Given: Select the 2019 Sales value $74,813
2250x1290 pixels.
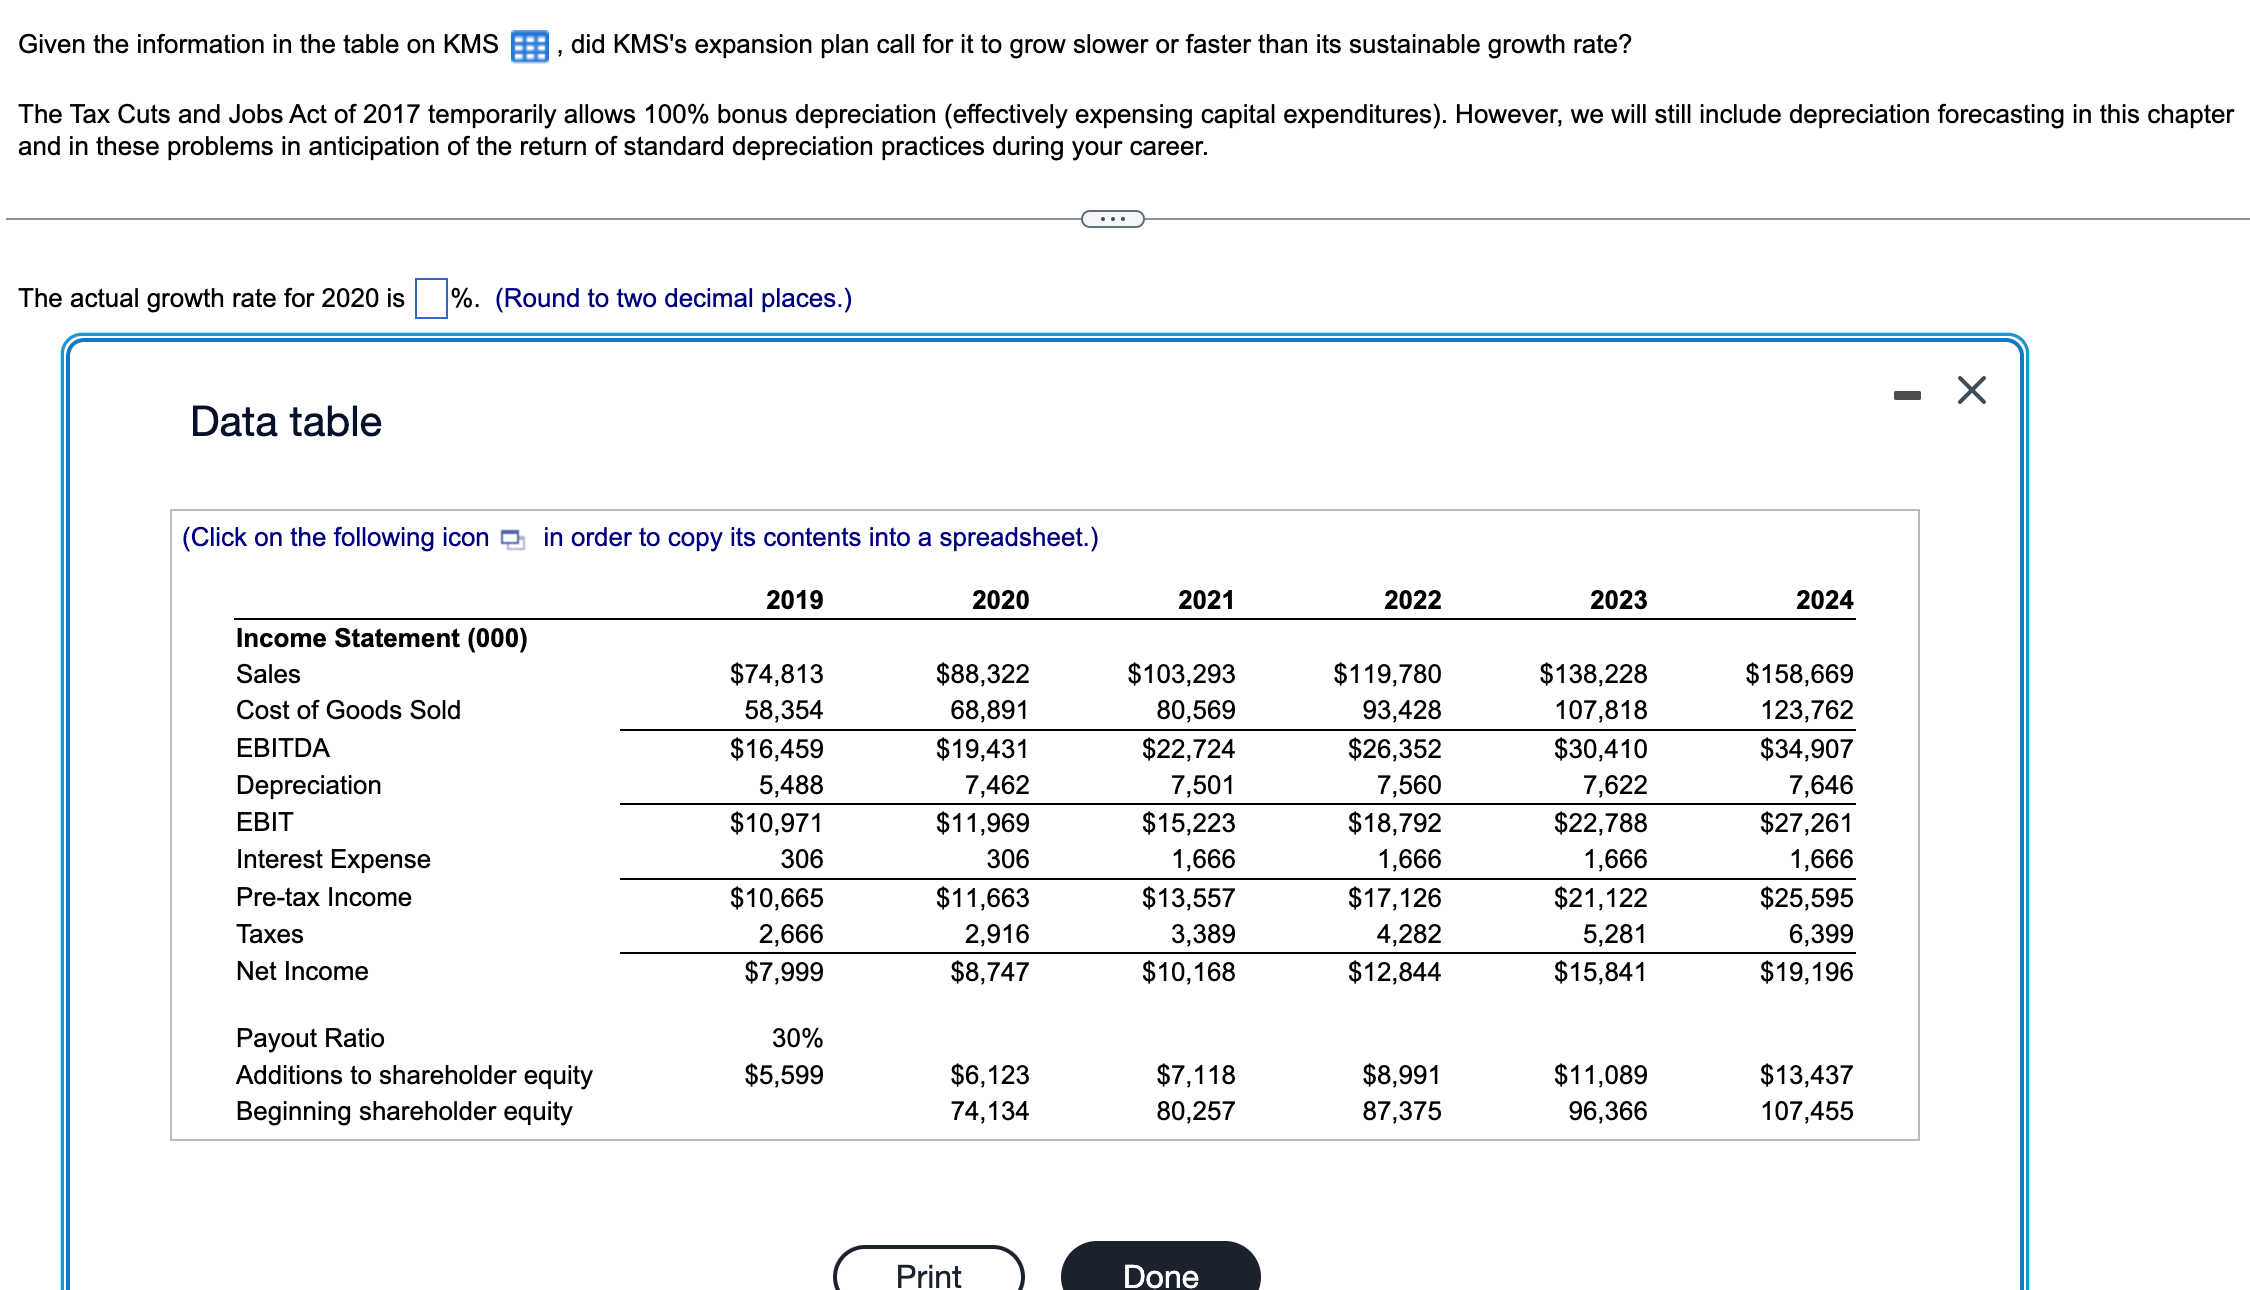Looking at the screenshot, I should click(778, 673).
